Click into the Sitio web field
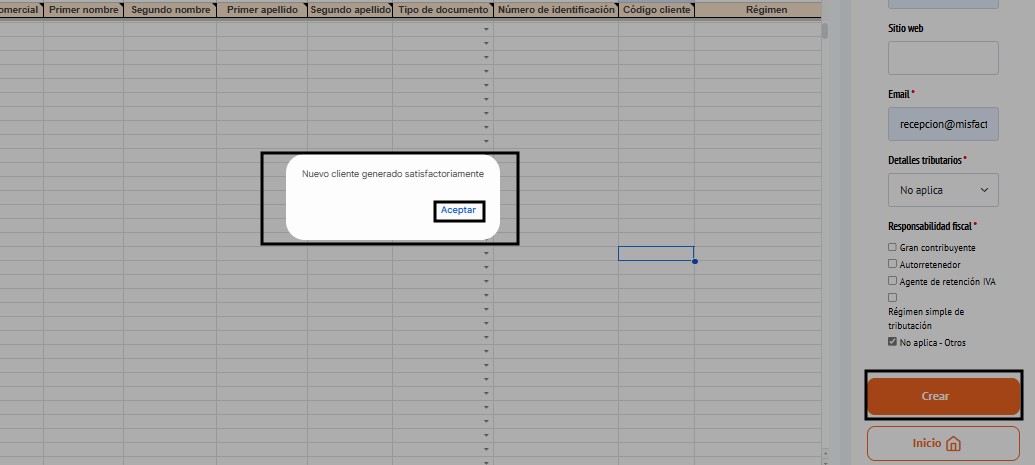Screen dimensions: 1035x465 (x=943, y=58)
